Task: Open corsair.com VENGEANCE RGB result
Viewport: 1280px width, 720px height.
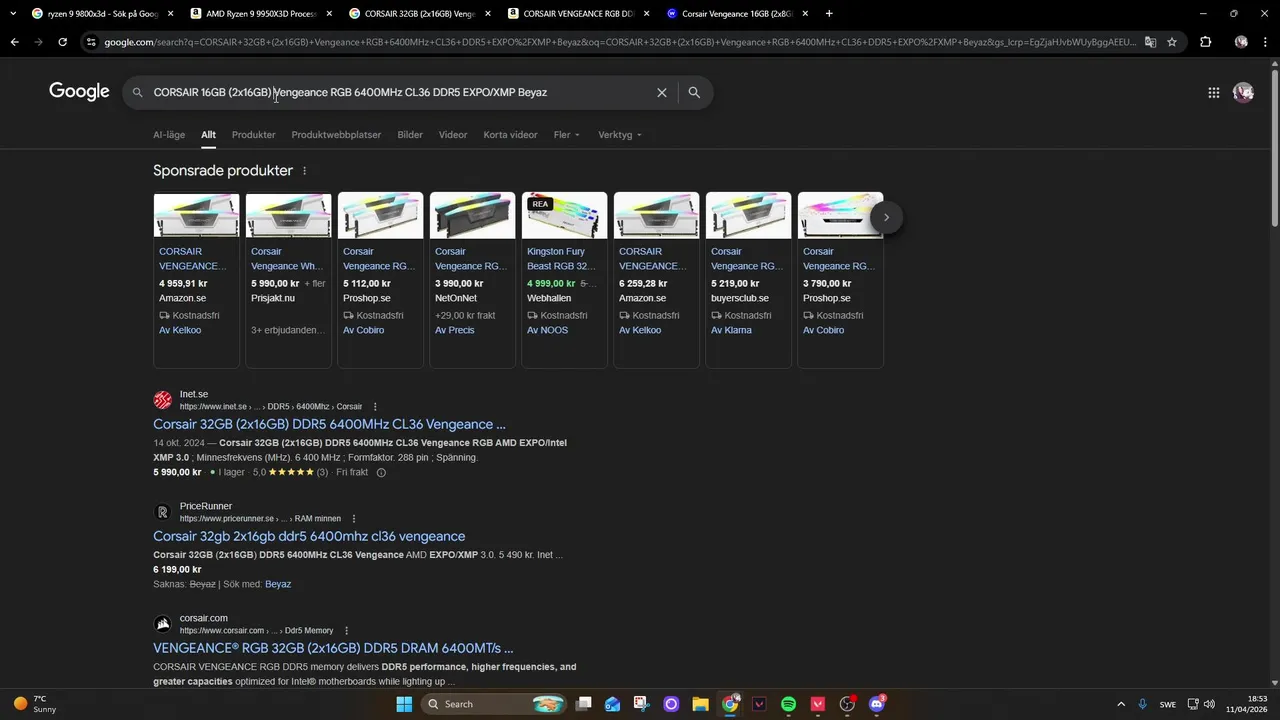Action: 333,648
